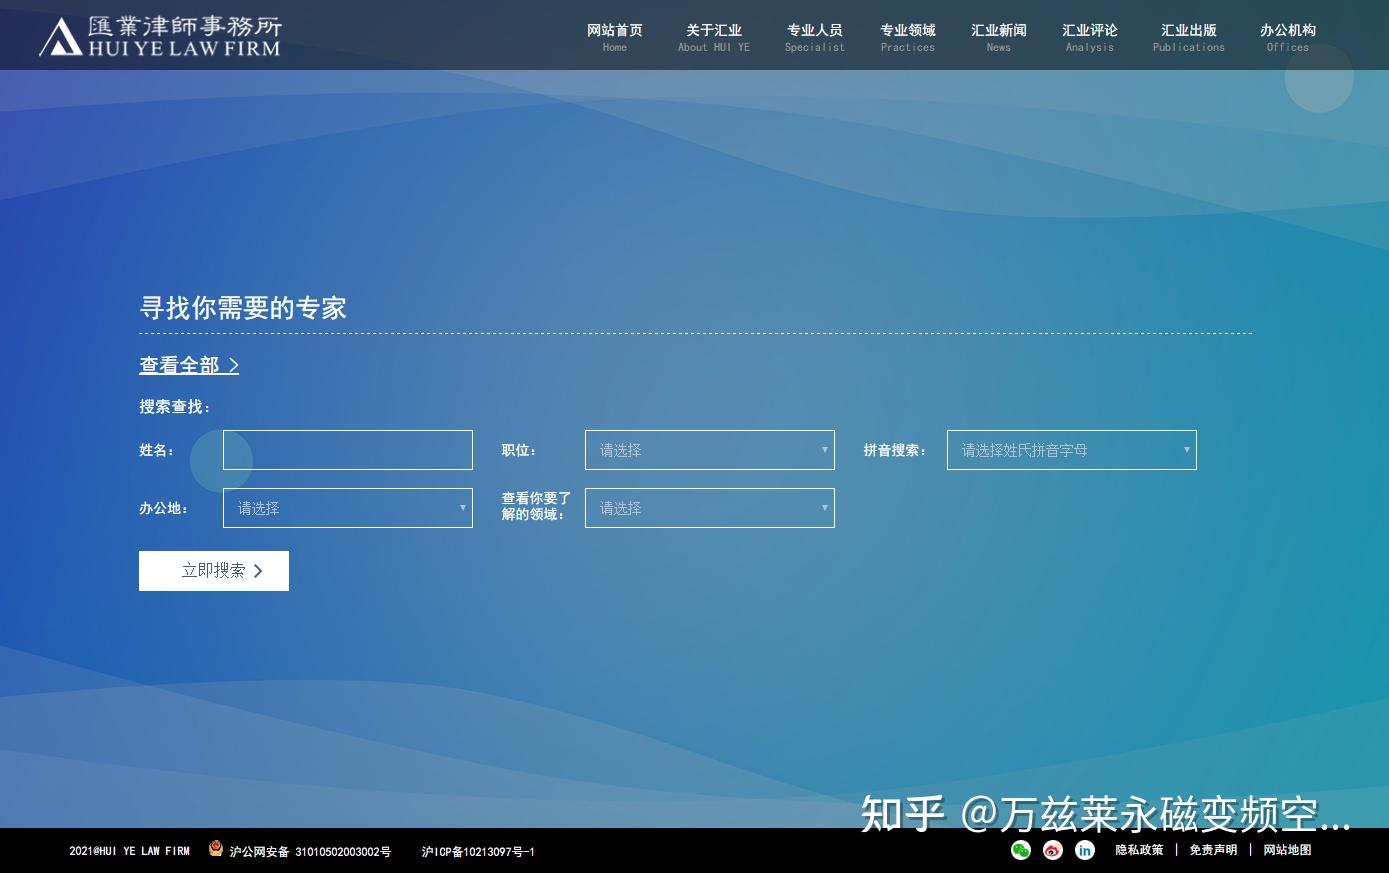Open 免责声明 disclaimer link
This screenshot has width=1389, height=873.
click(x=1213, y=850)
